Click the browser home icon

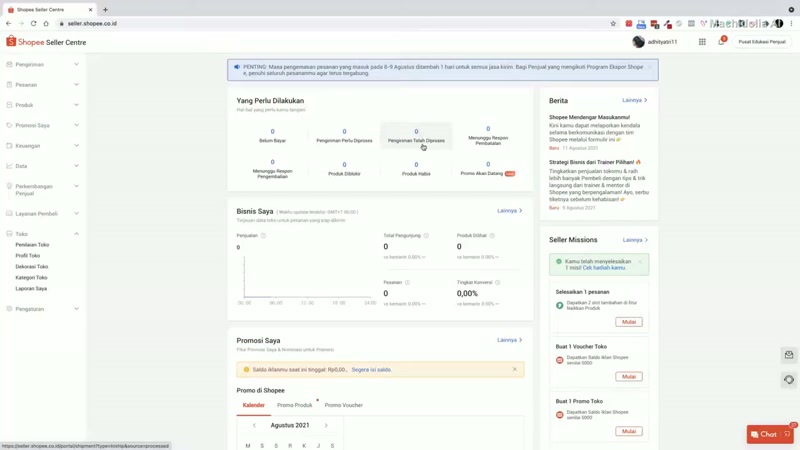coord(46,23)
